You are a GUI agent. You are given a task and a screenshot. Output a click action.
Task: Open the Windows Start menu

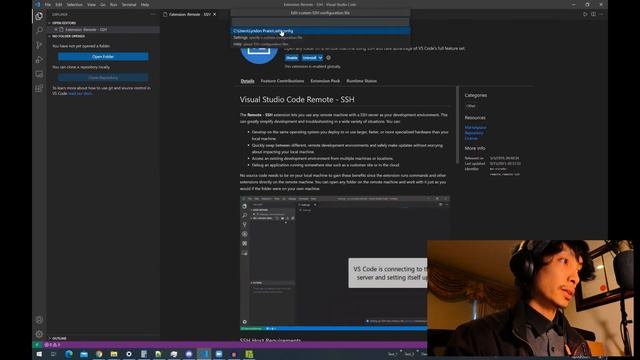[x=39, y=354]
